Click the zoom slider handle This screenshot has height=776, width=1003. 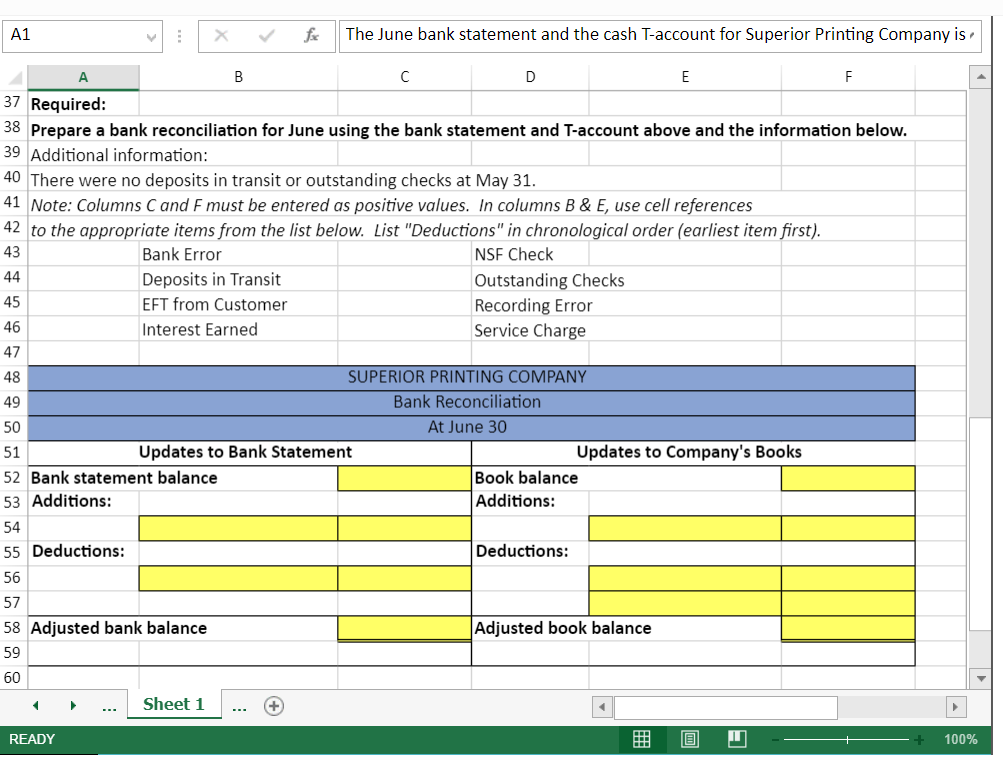847,740
